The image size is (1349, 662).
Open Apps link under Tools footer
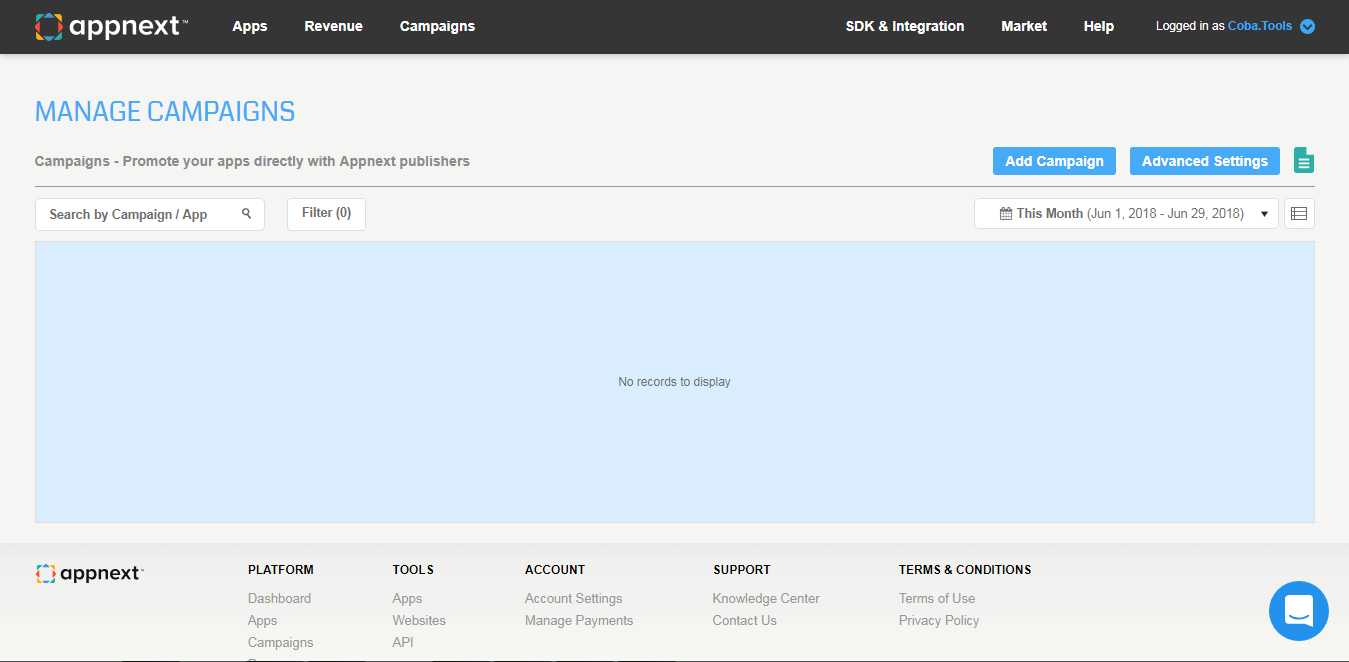(407, 598)
